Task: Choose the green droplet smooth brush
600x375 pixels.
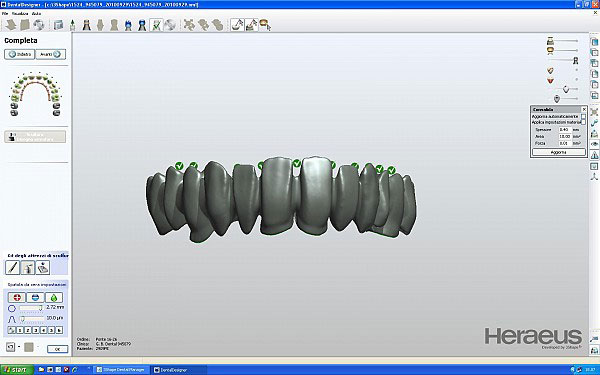Action: 54,297
